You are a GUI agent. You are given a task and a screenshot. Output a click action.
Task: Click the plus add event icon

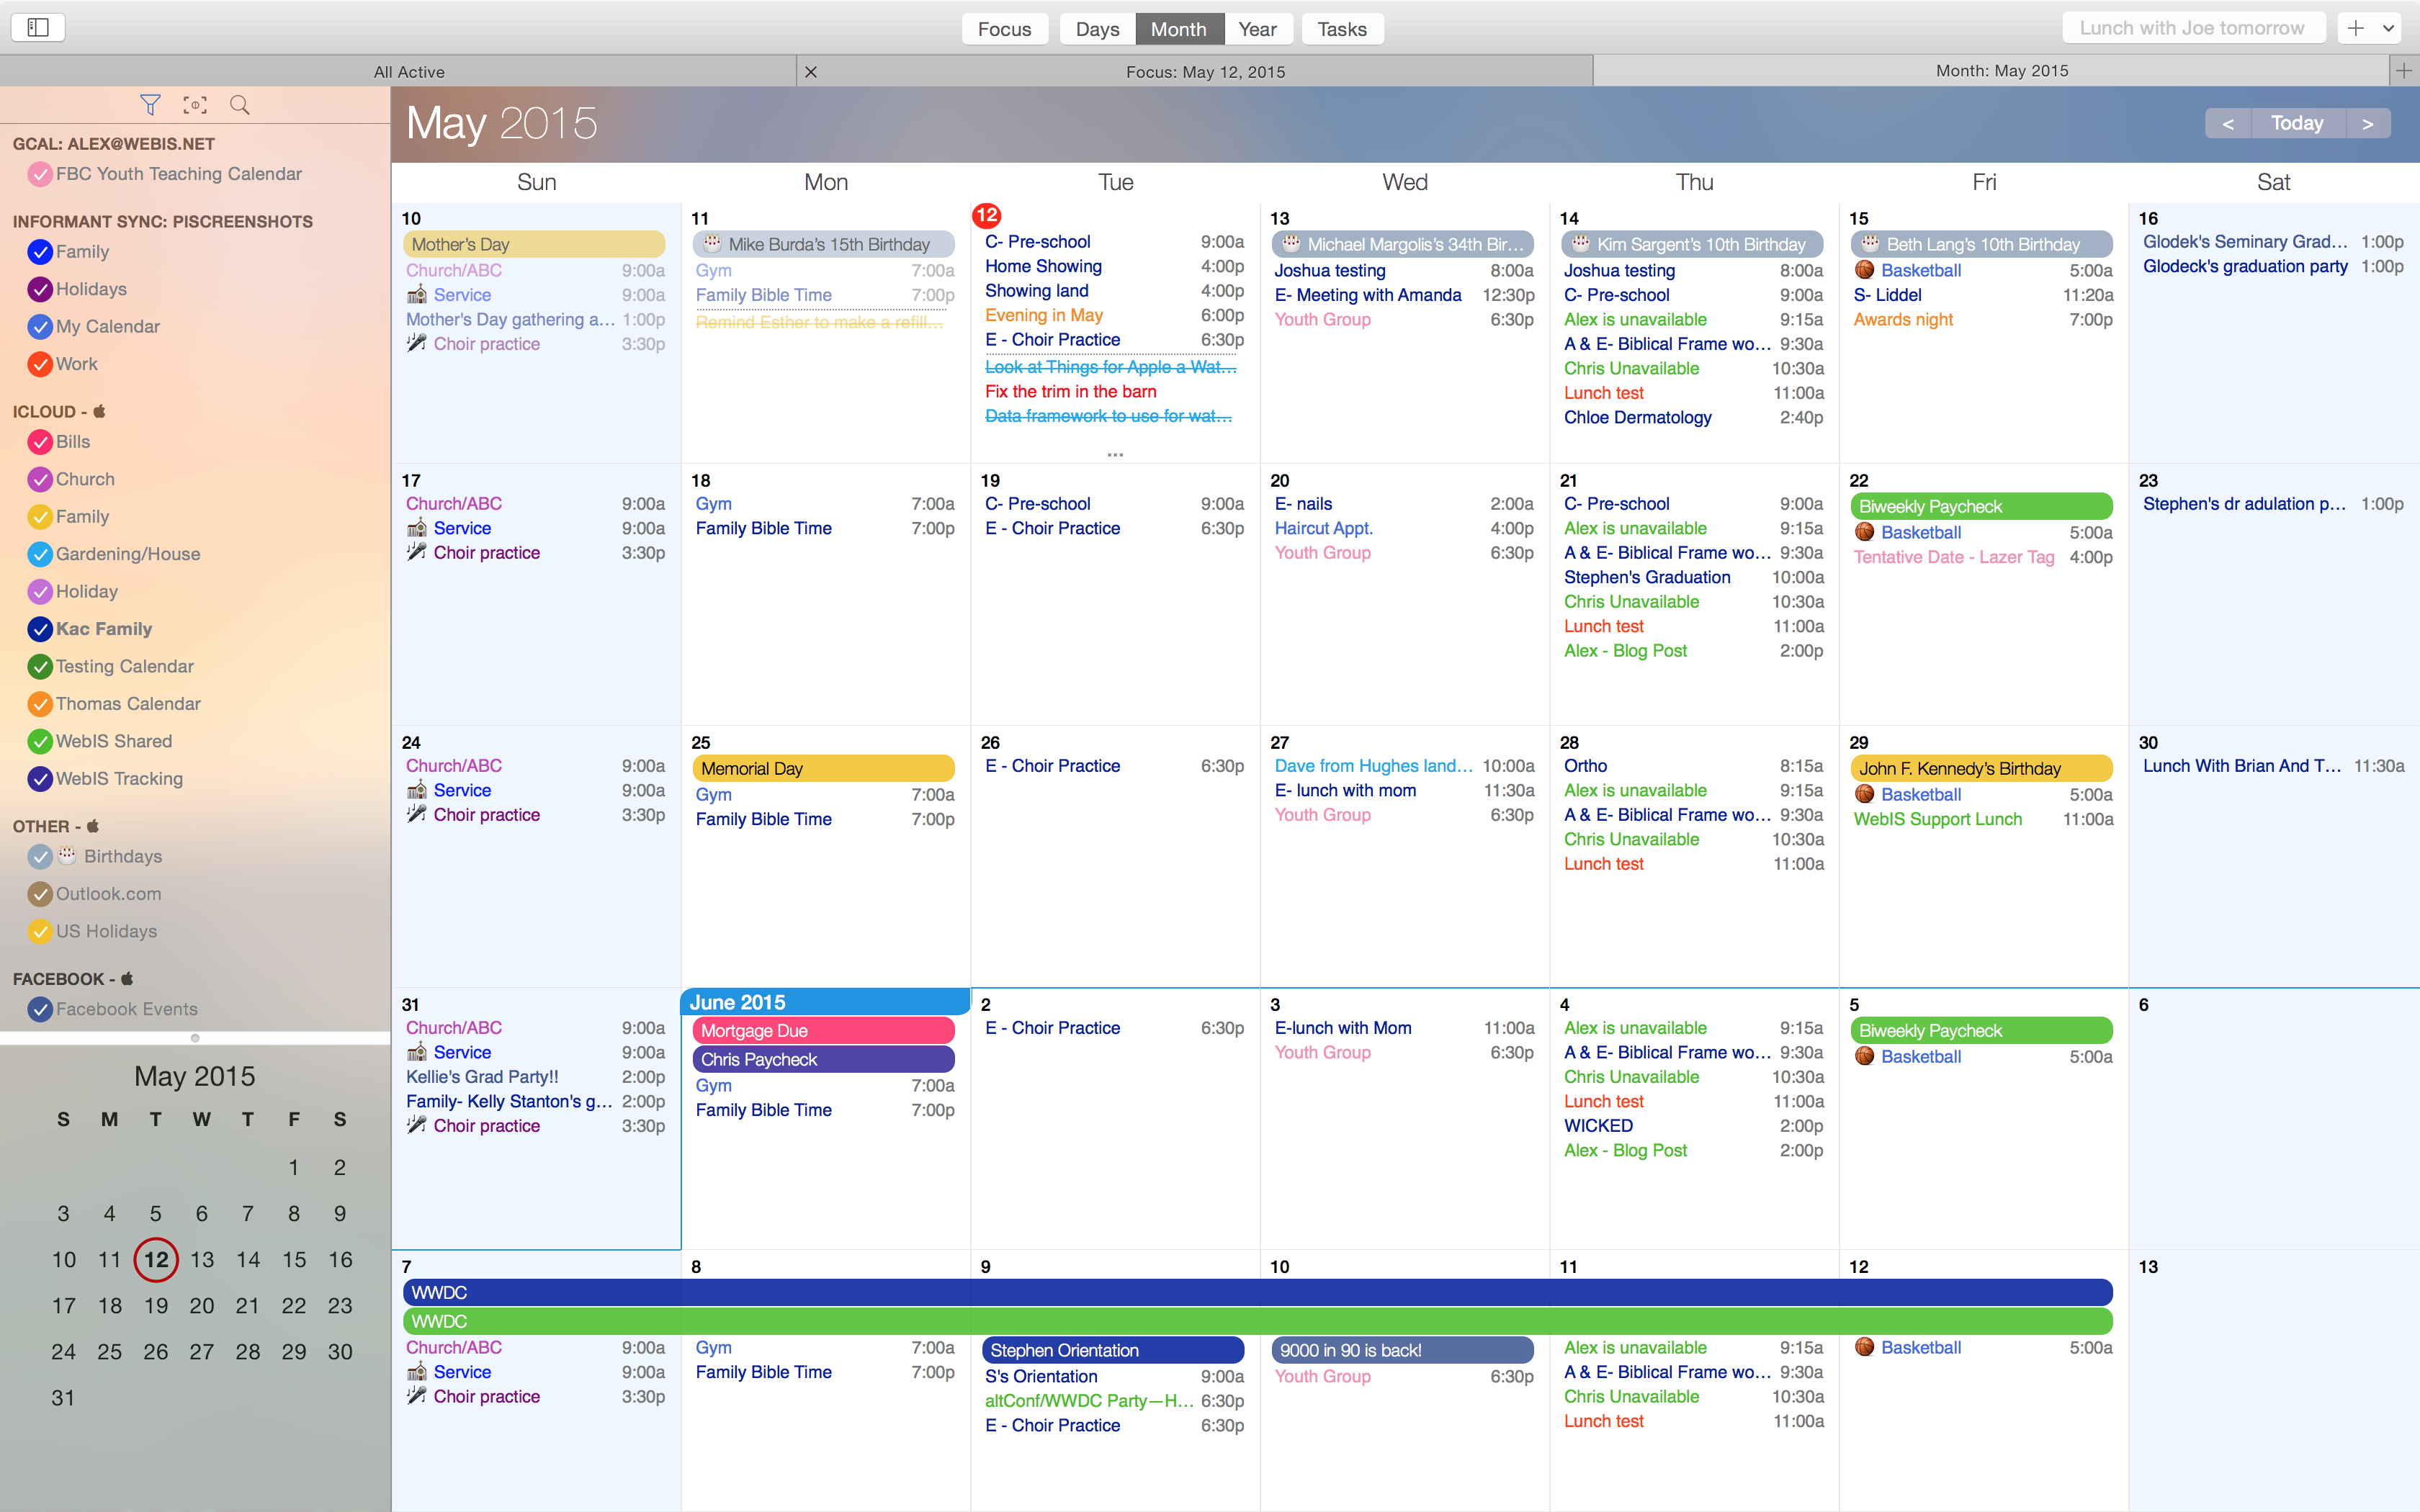(x=2356, y=28)
